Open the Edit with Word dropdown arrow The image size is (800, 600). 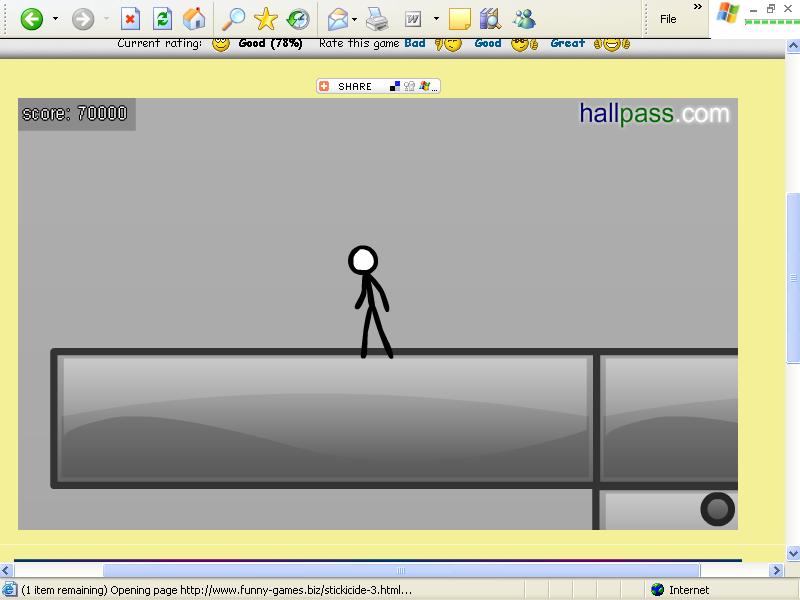coord(436,19)
